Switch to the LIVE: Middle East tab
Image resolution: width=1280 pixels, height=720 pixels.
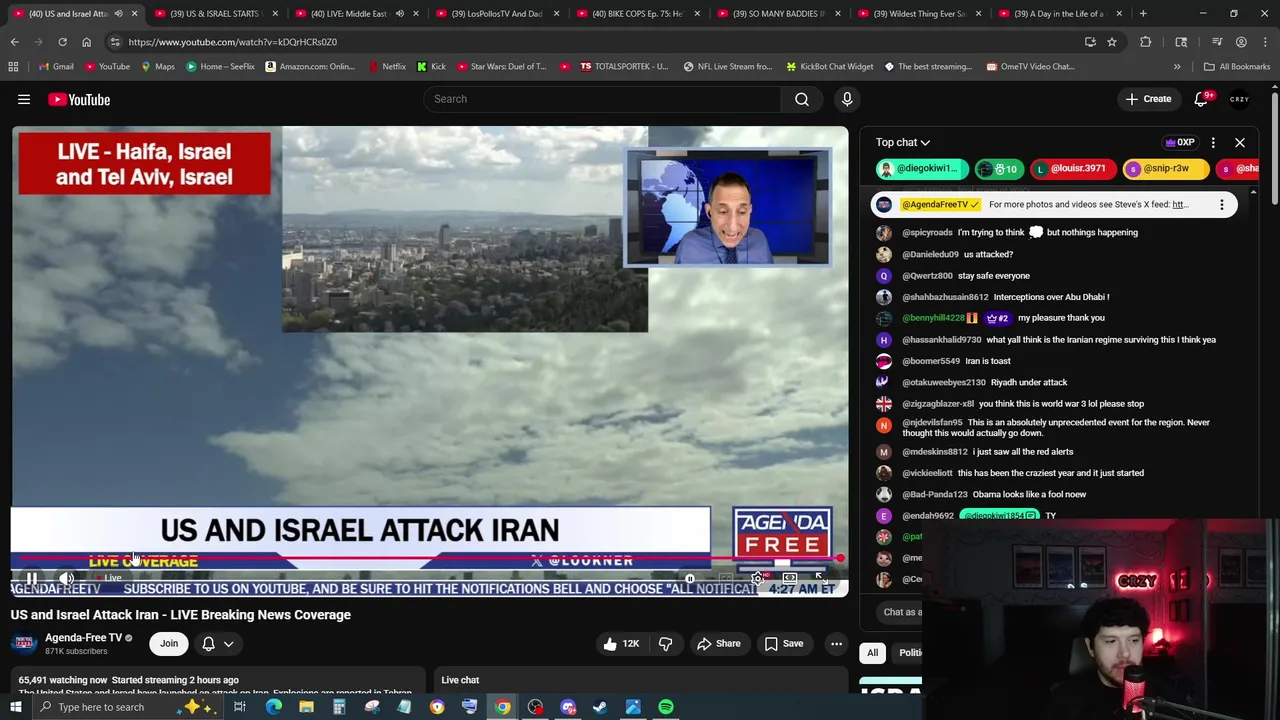[348, 14]
